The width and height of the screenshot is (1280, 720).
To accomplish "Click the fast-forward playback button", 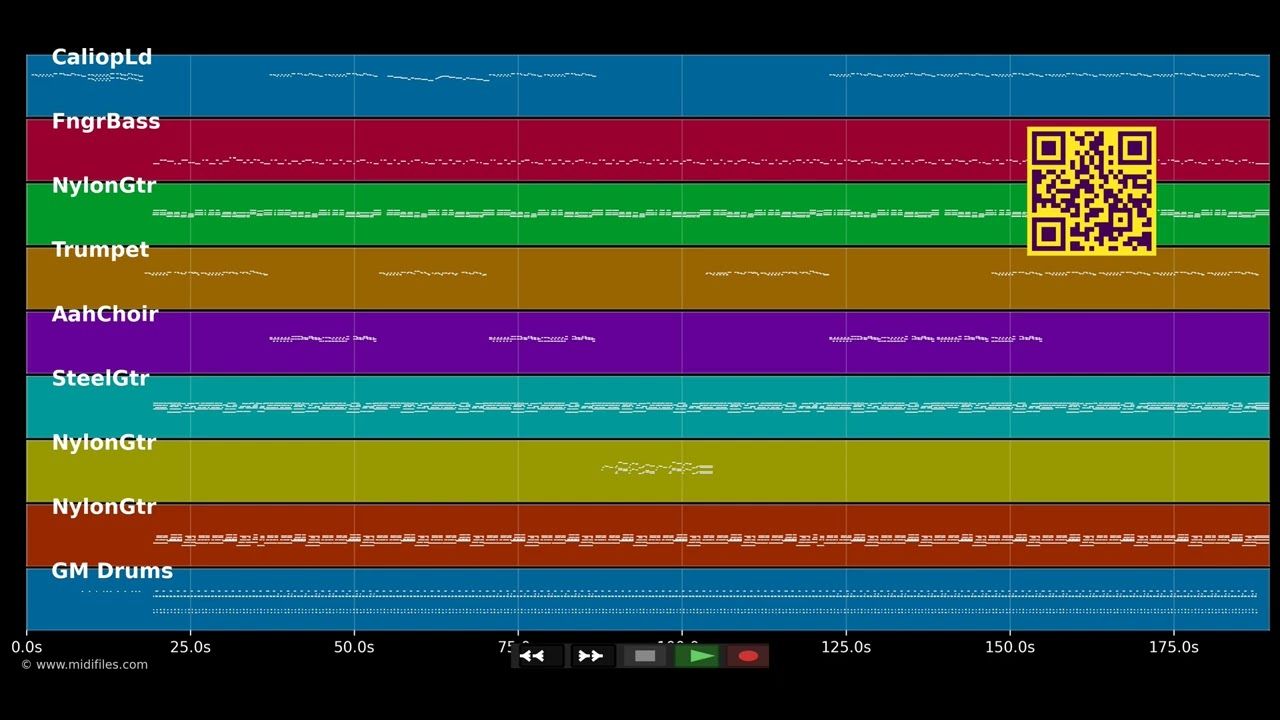I will tap(591, 656).
